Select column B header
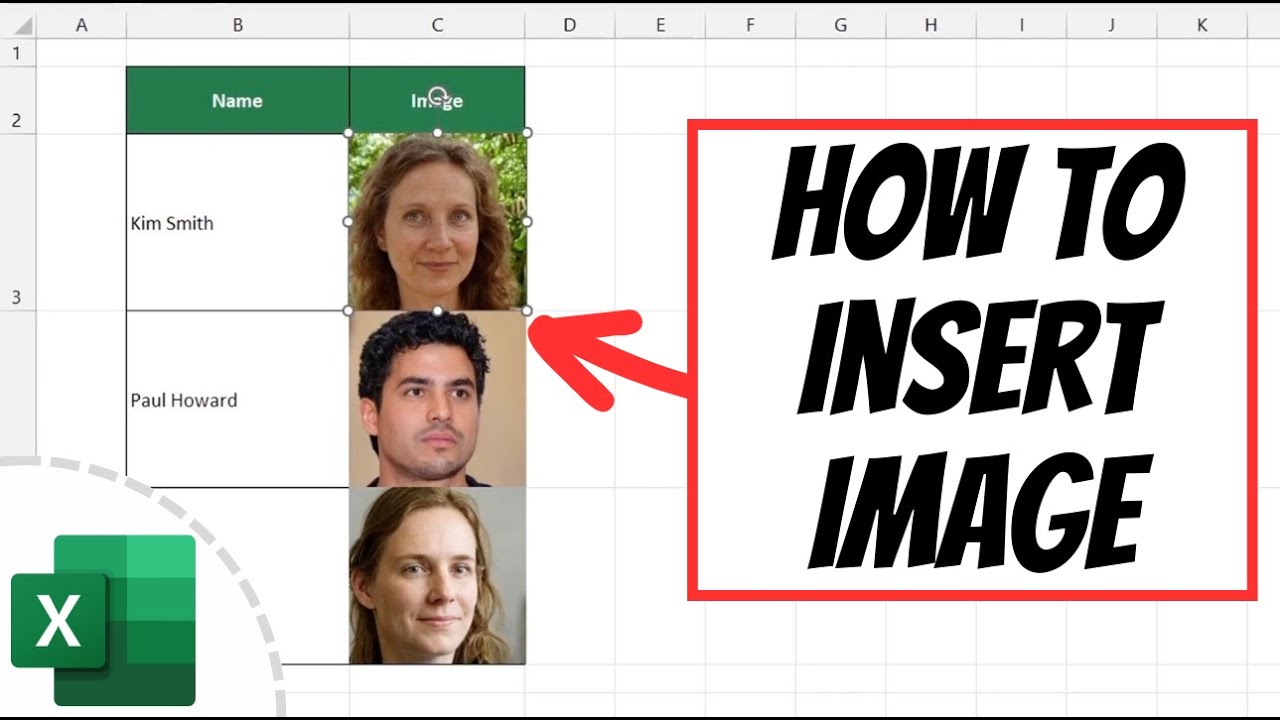Viewport: 1280px width, 720px height. click(238, 25)
